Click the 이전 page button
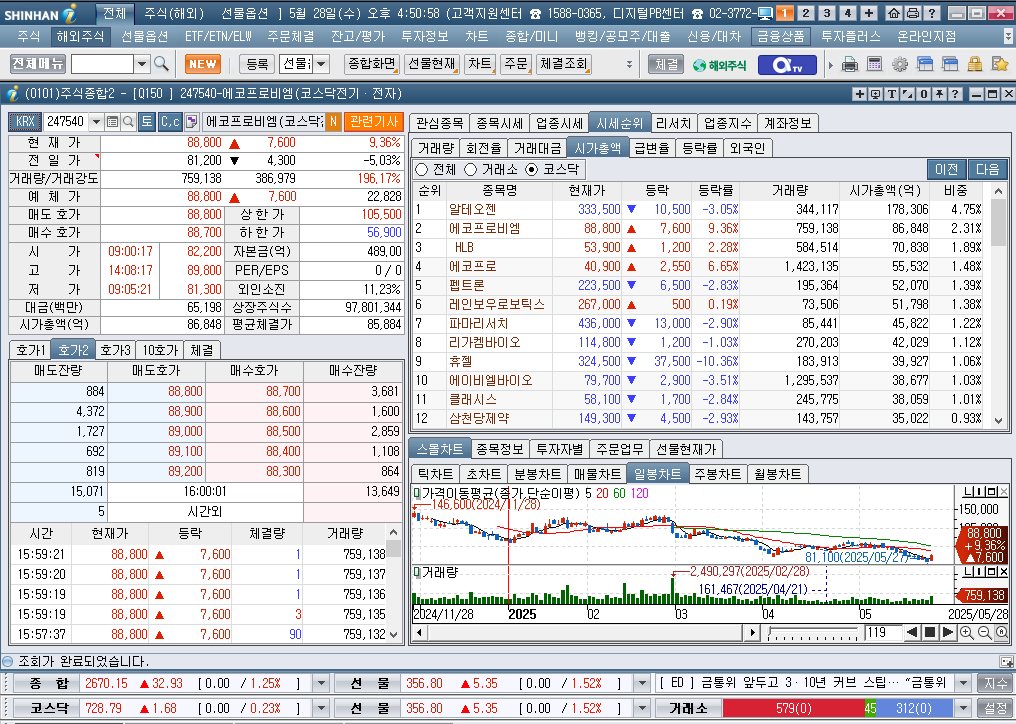 pyautogui.click(x=946, y=169)
